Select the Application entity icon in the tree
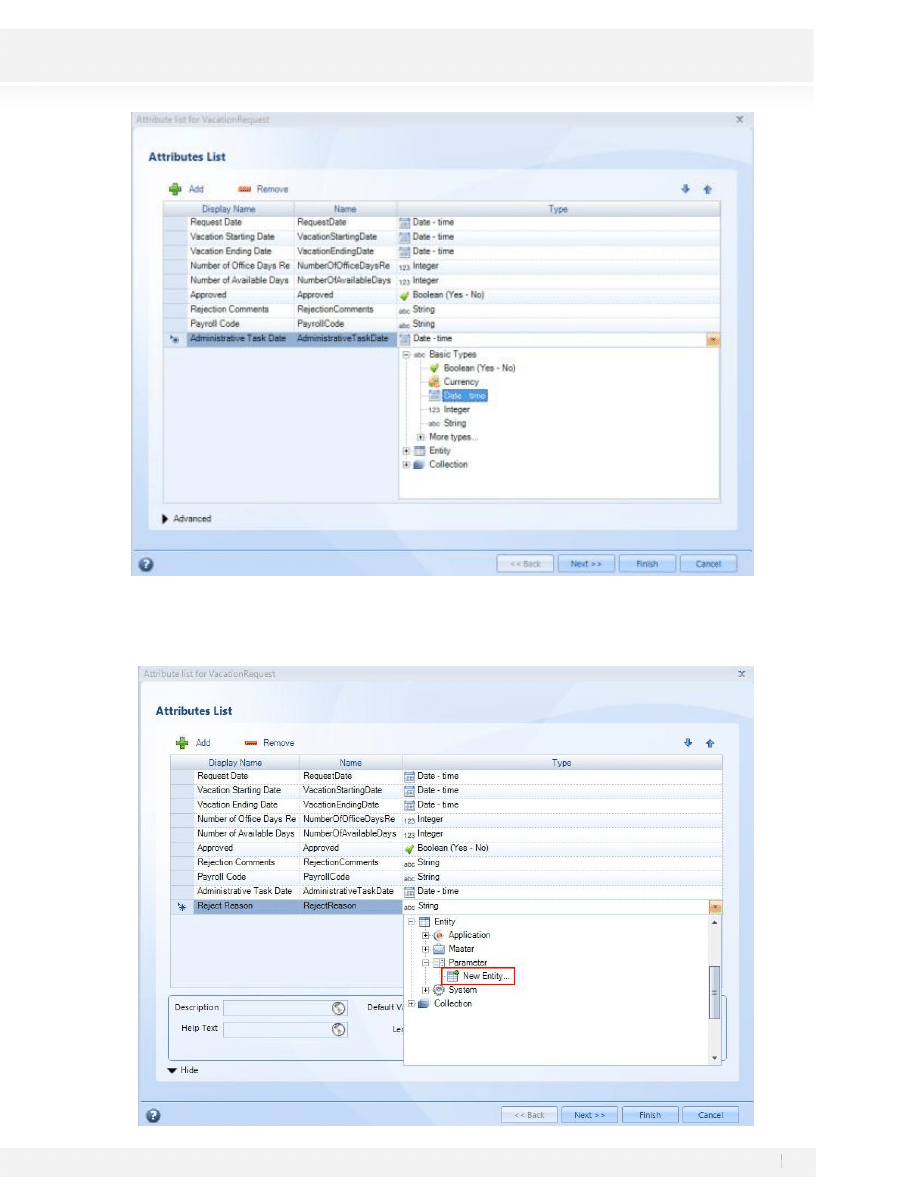 tap(439, 935)
